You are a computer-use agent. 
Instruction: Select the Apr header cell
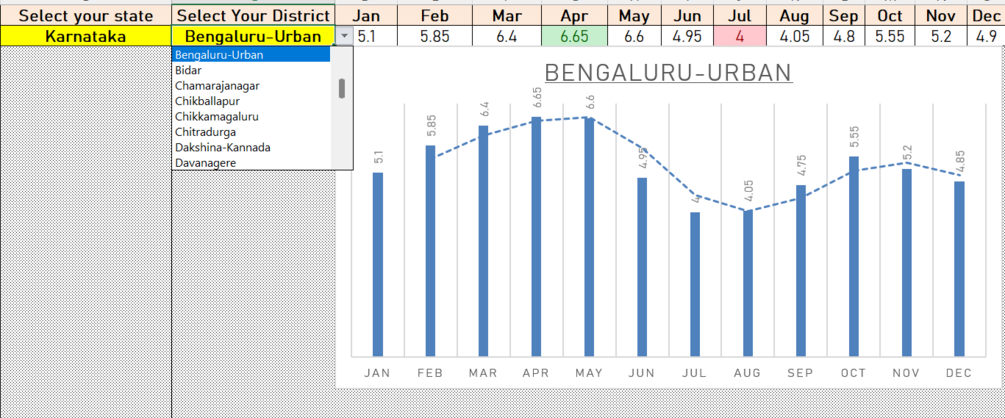pyautogui.click(x=574, y=16)
